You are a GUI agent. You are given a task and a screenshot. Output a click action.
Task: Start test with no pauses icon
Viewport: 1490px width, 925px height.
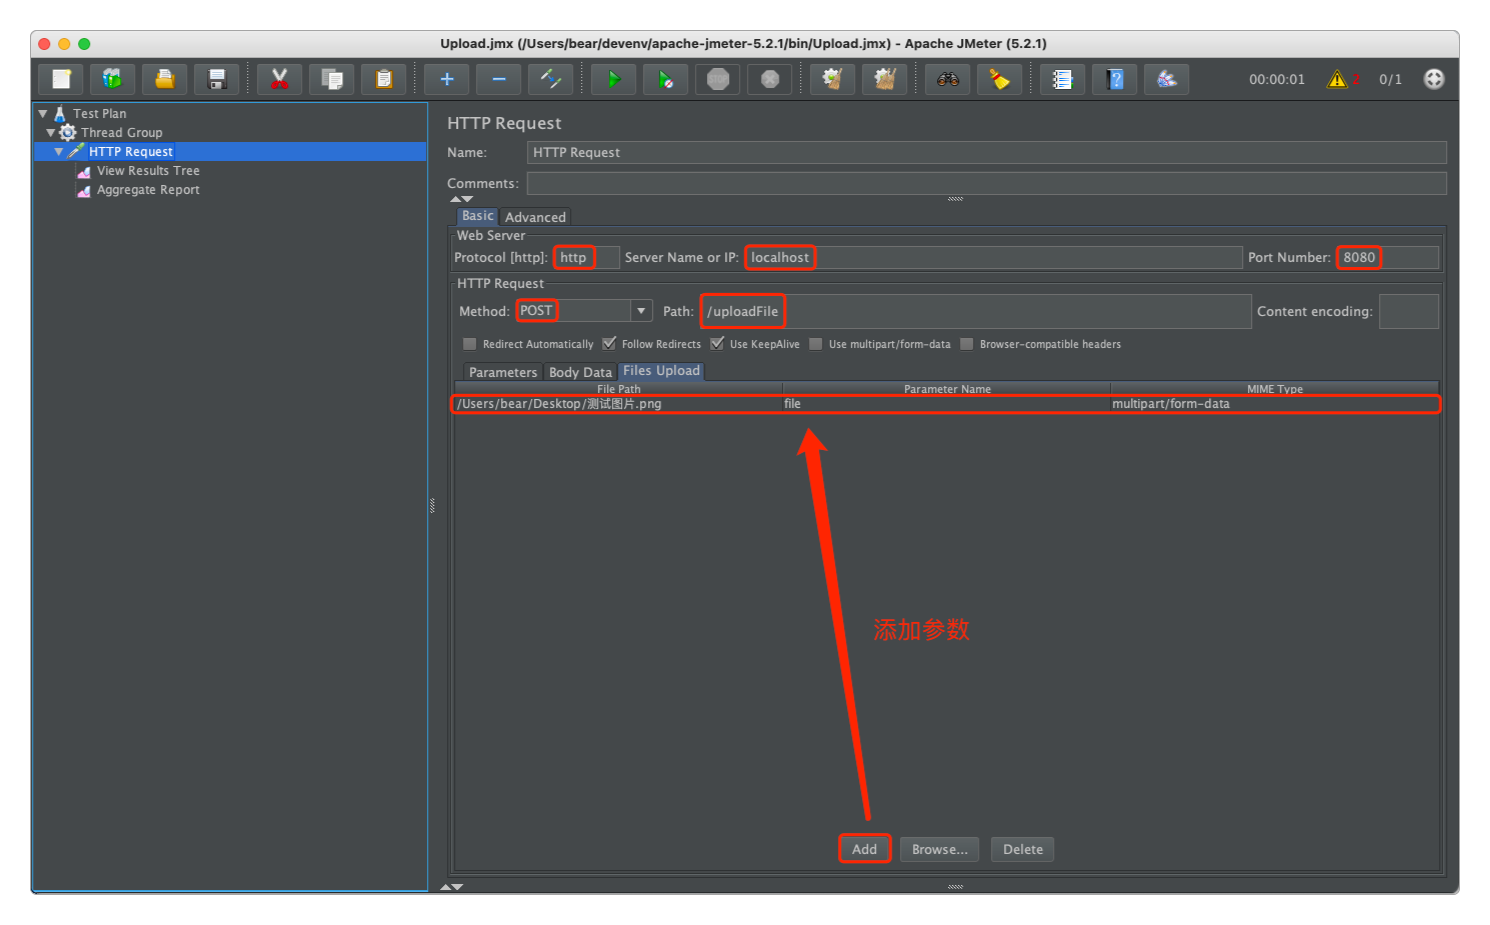[x=666, y=79]
